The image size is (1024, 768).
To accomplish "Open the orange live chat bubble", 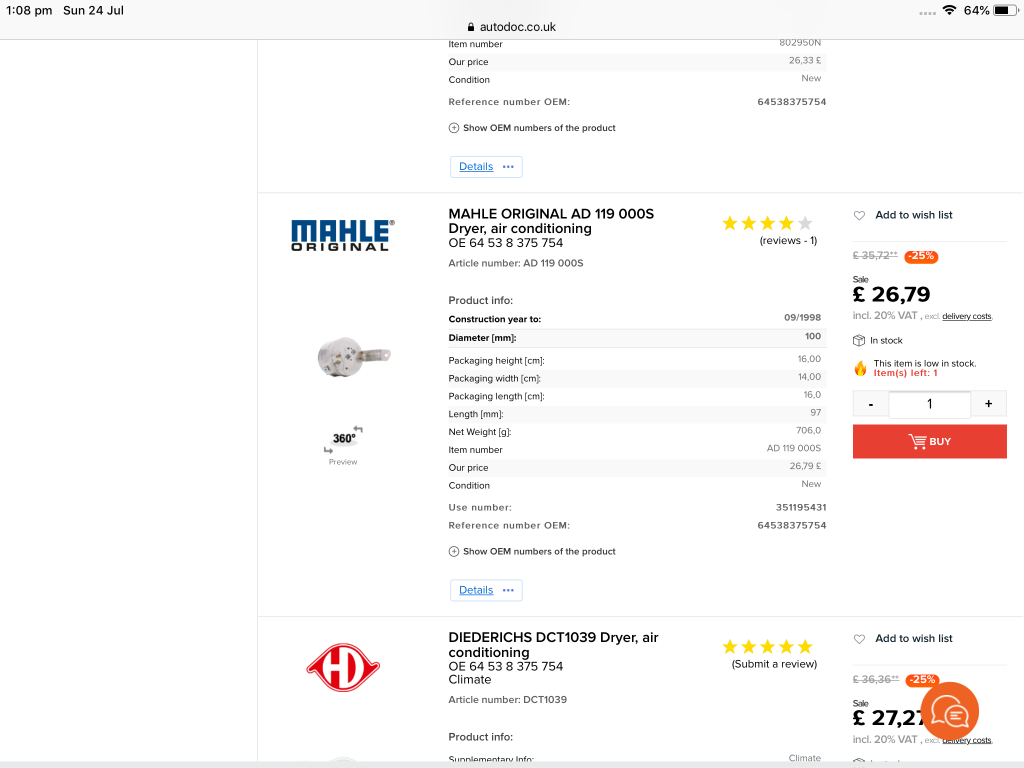I will (949, 712).
